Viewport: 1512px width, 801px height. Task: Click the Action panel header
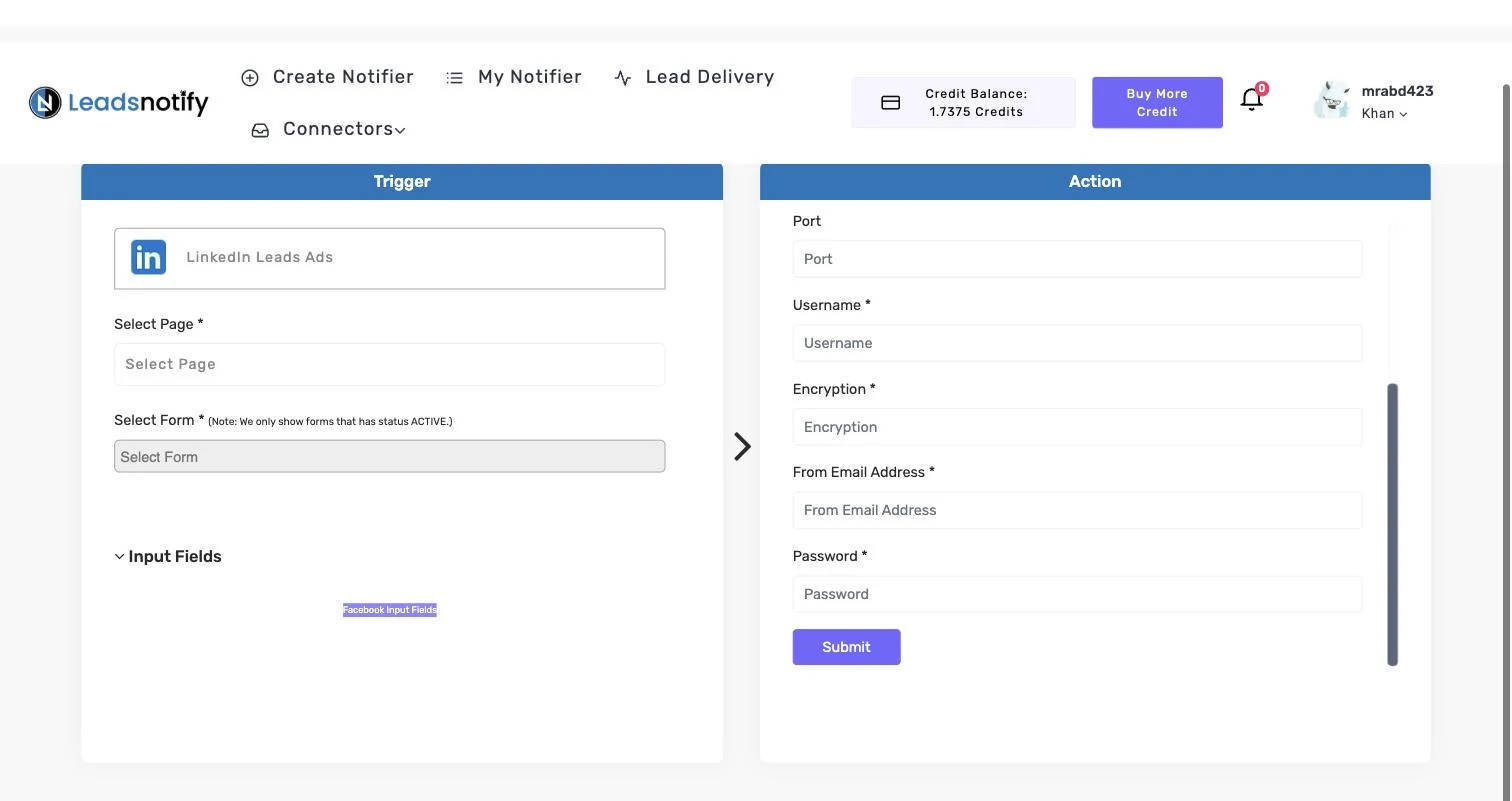1095,182
